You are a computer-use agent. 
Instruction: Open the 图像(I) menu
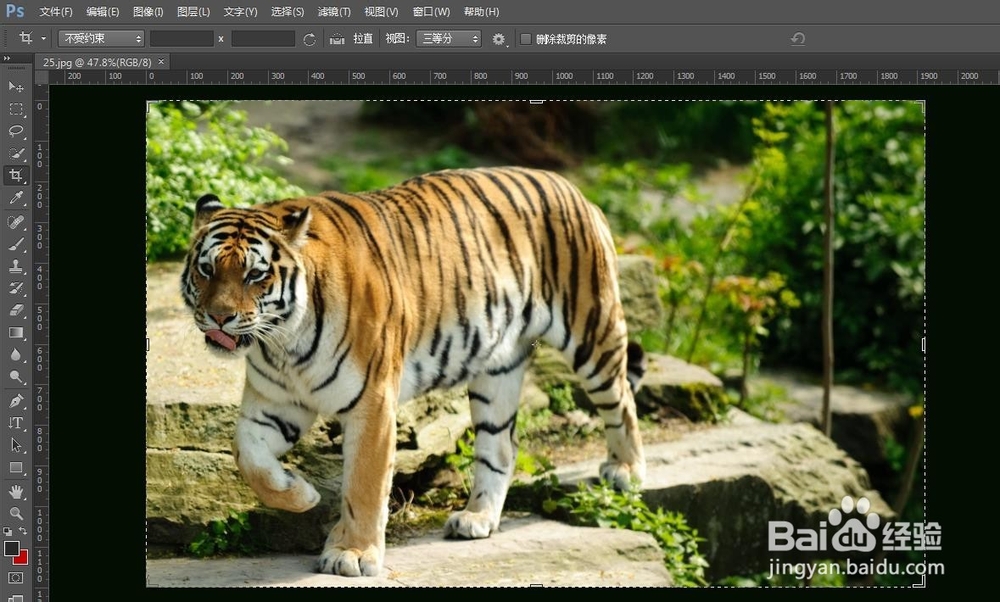[x=148, y=11]
